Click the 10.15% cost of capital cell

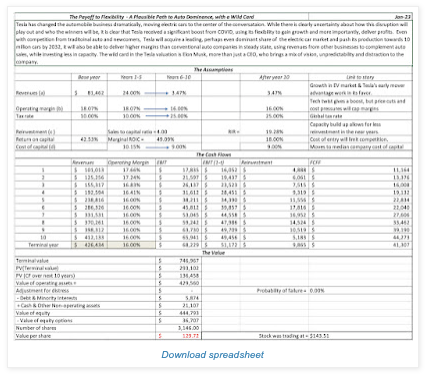(132, 147)
